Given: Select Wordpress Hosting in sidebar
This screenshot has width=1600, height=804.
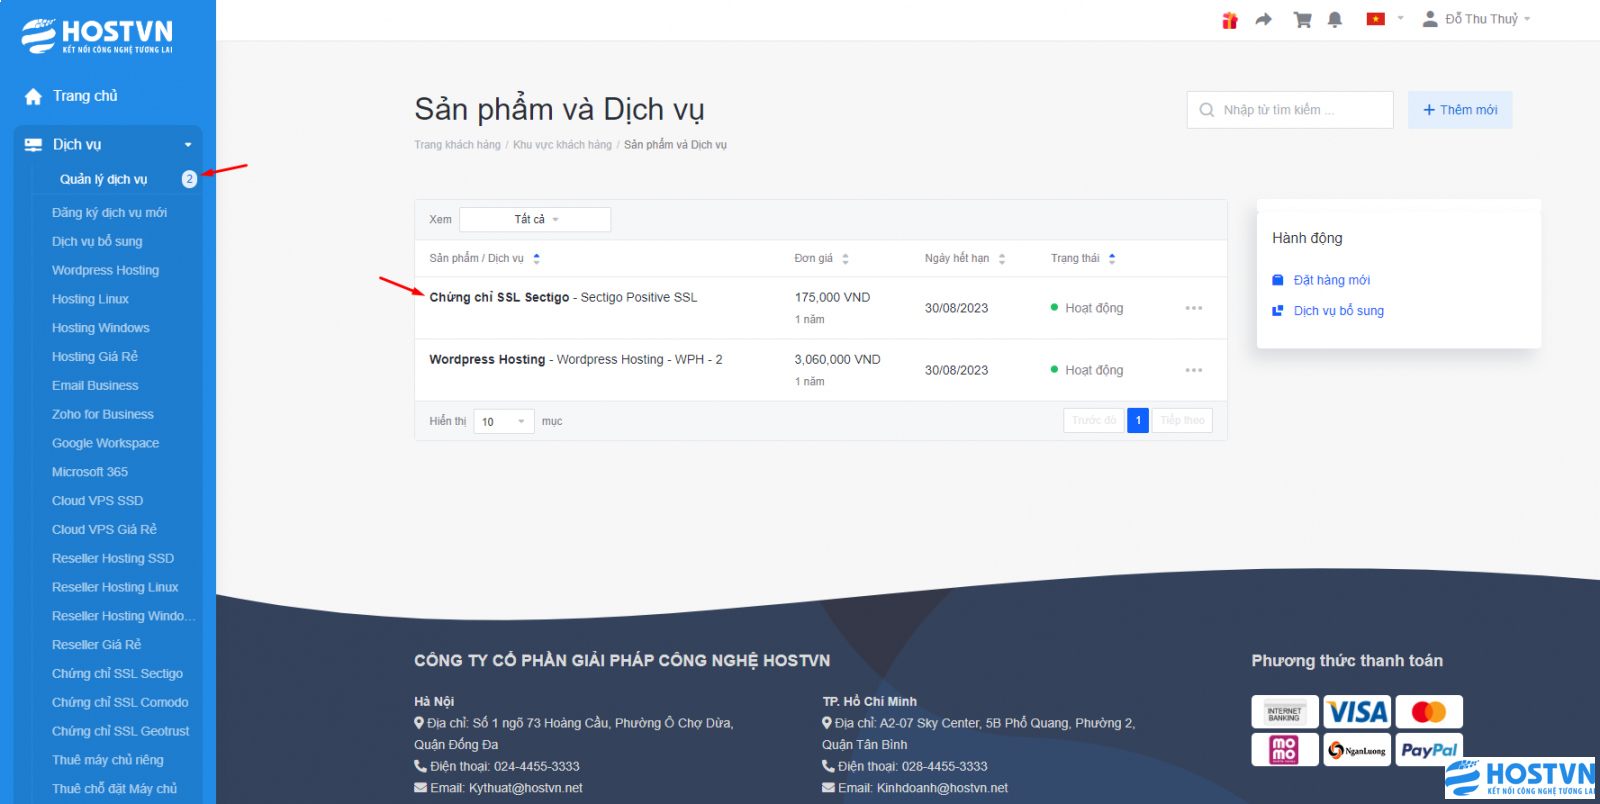Looking at the screenshot, I should [x=105, y=270].
